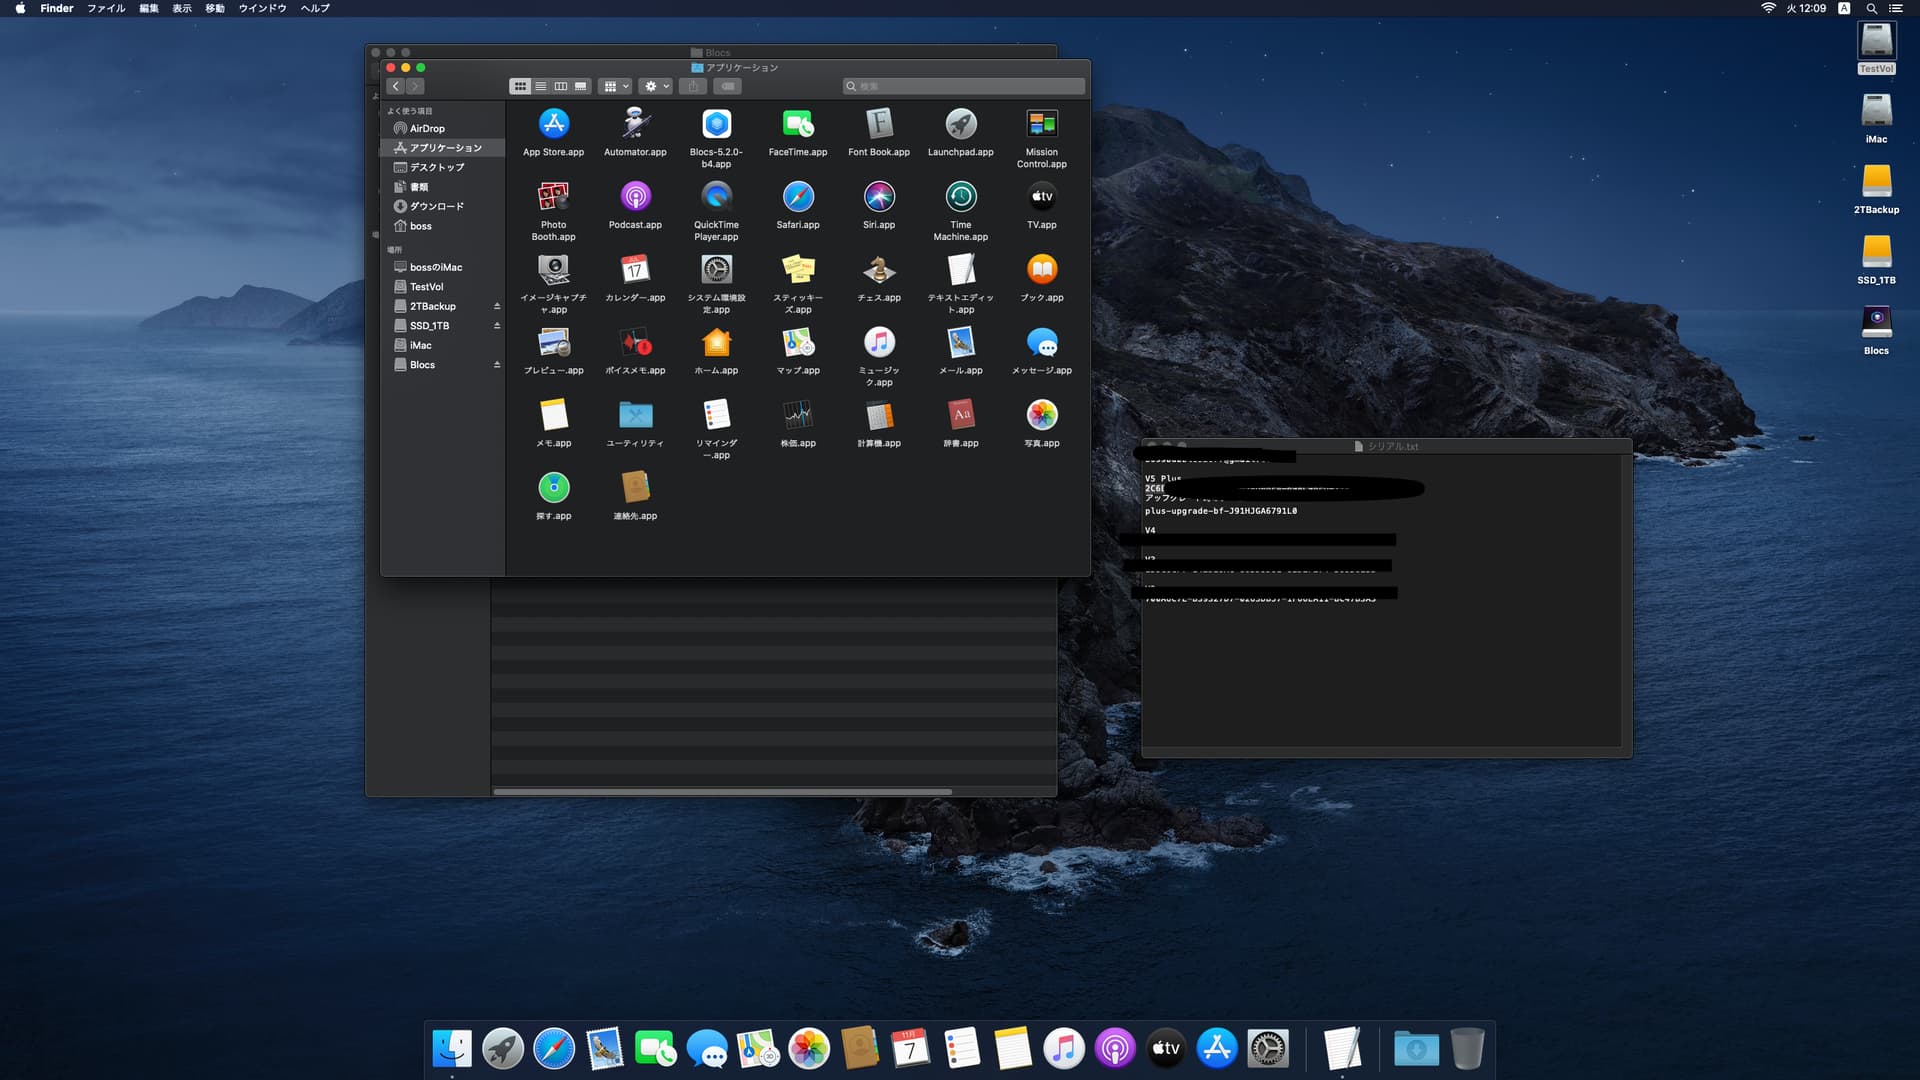The height and width of the screenshot is (1080, 1920).
Task: Open QuickTime Player.app icon
Action: point(716,198)
